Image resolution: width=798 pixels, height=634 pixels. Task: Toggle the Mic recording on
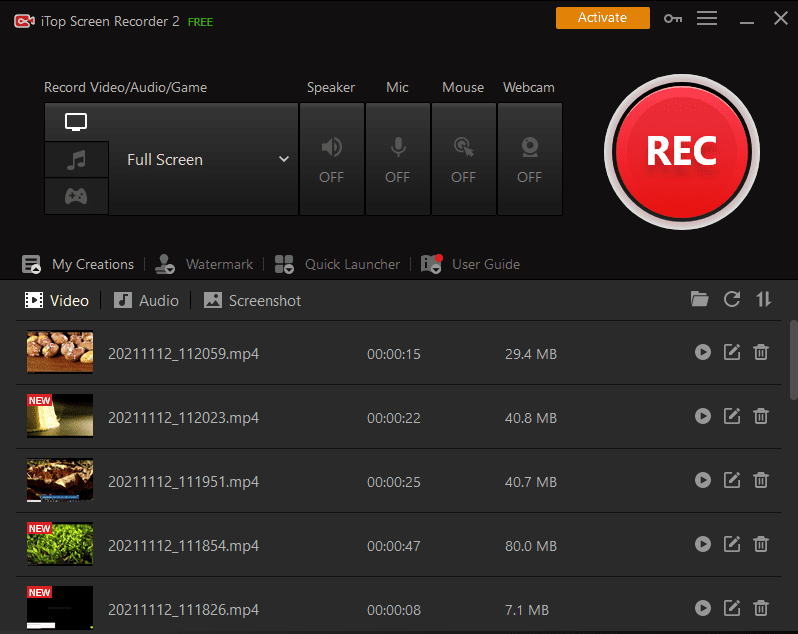(397, 159)
